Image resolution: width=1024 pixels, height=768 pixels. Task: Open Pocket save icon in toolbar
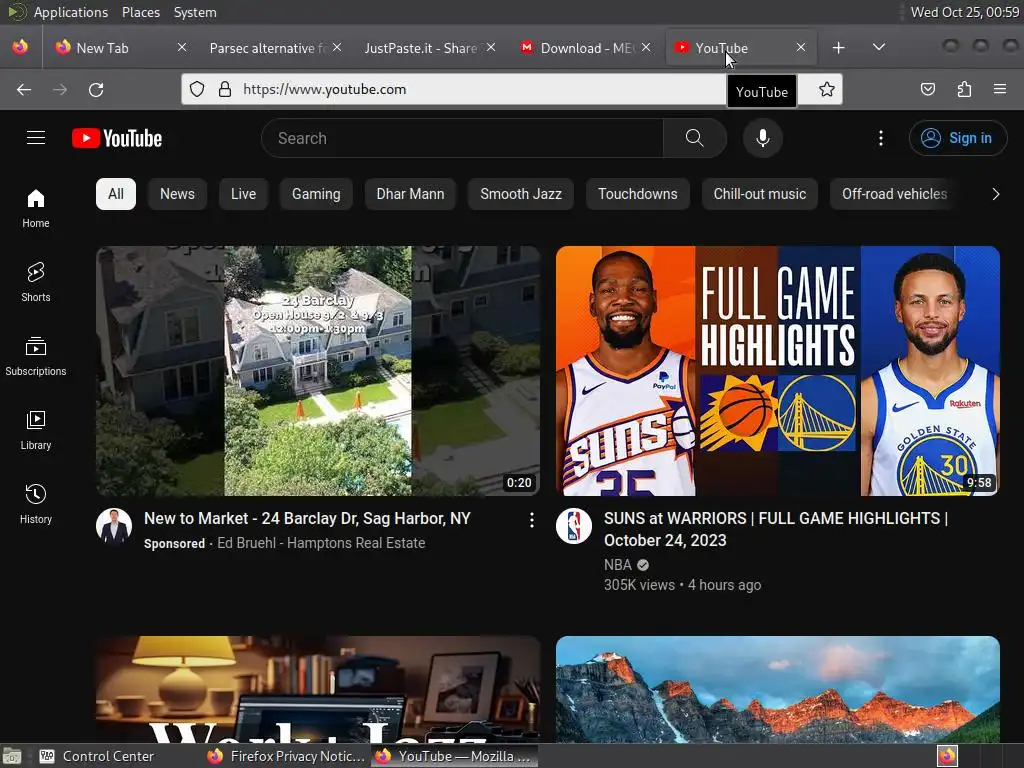[927, 89]
